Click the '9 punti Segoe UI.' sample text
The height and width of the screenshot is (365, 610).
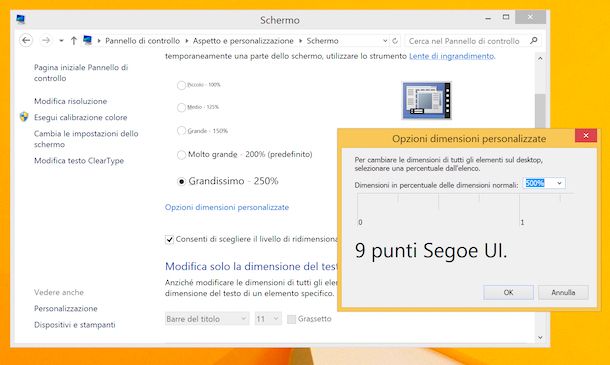pyautogui.click(x=431, y=251)
